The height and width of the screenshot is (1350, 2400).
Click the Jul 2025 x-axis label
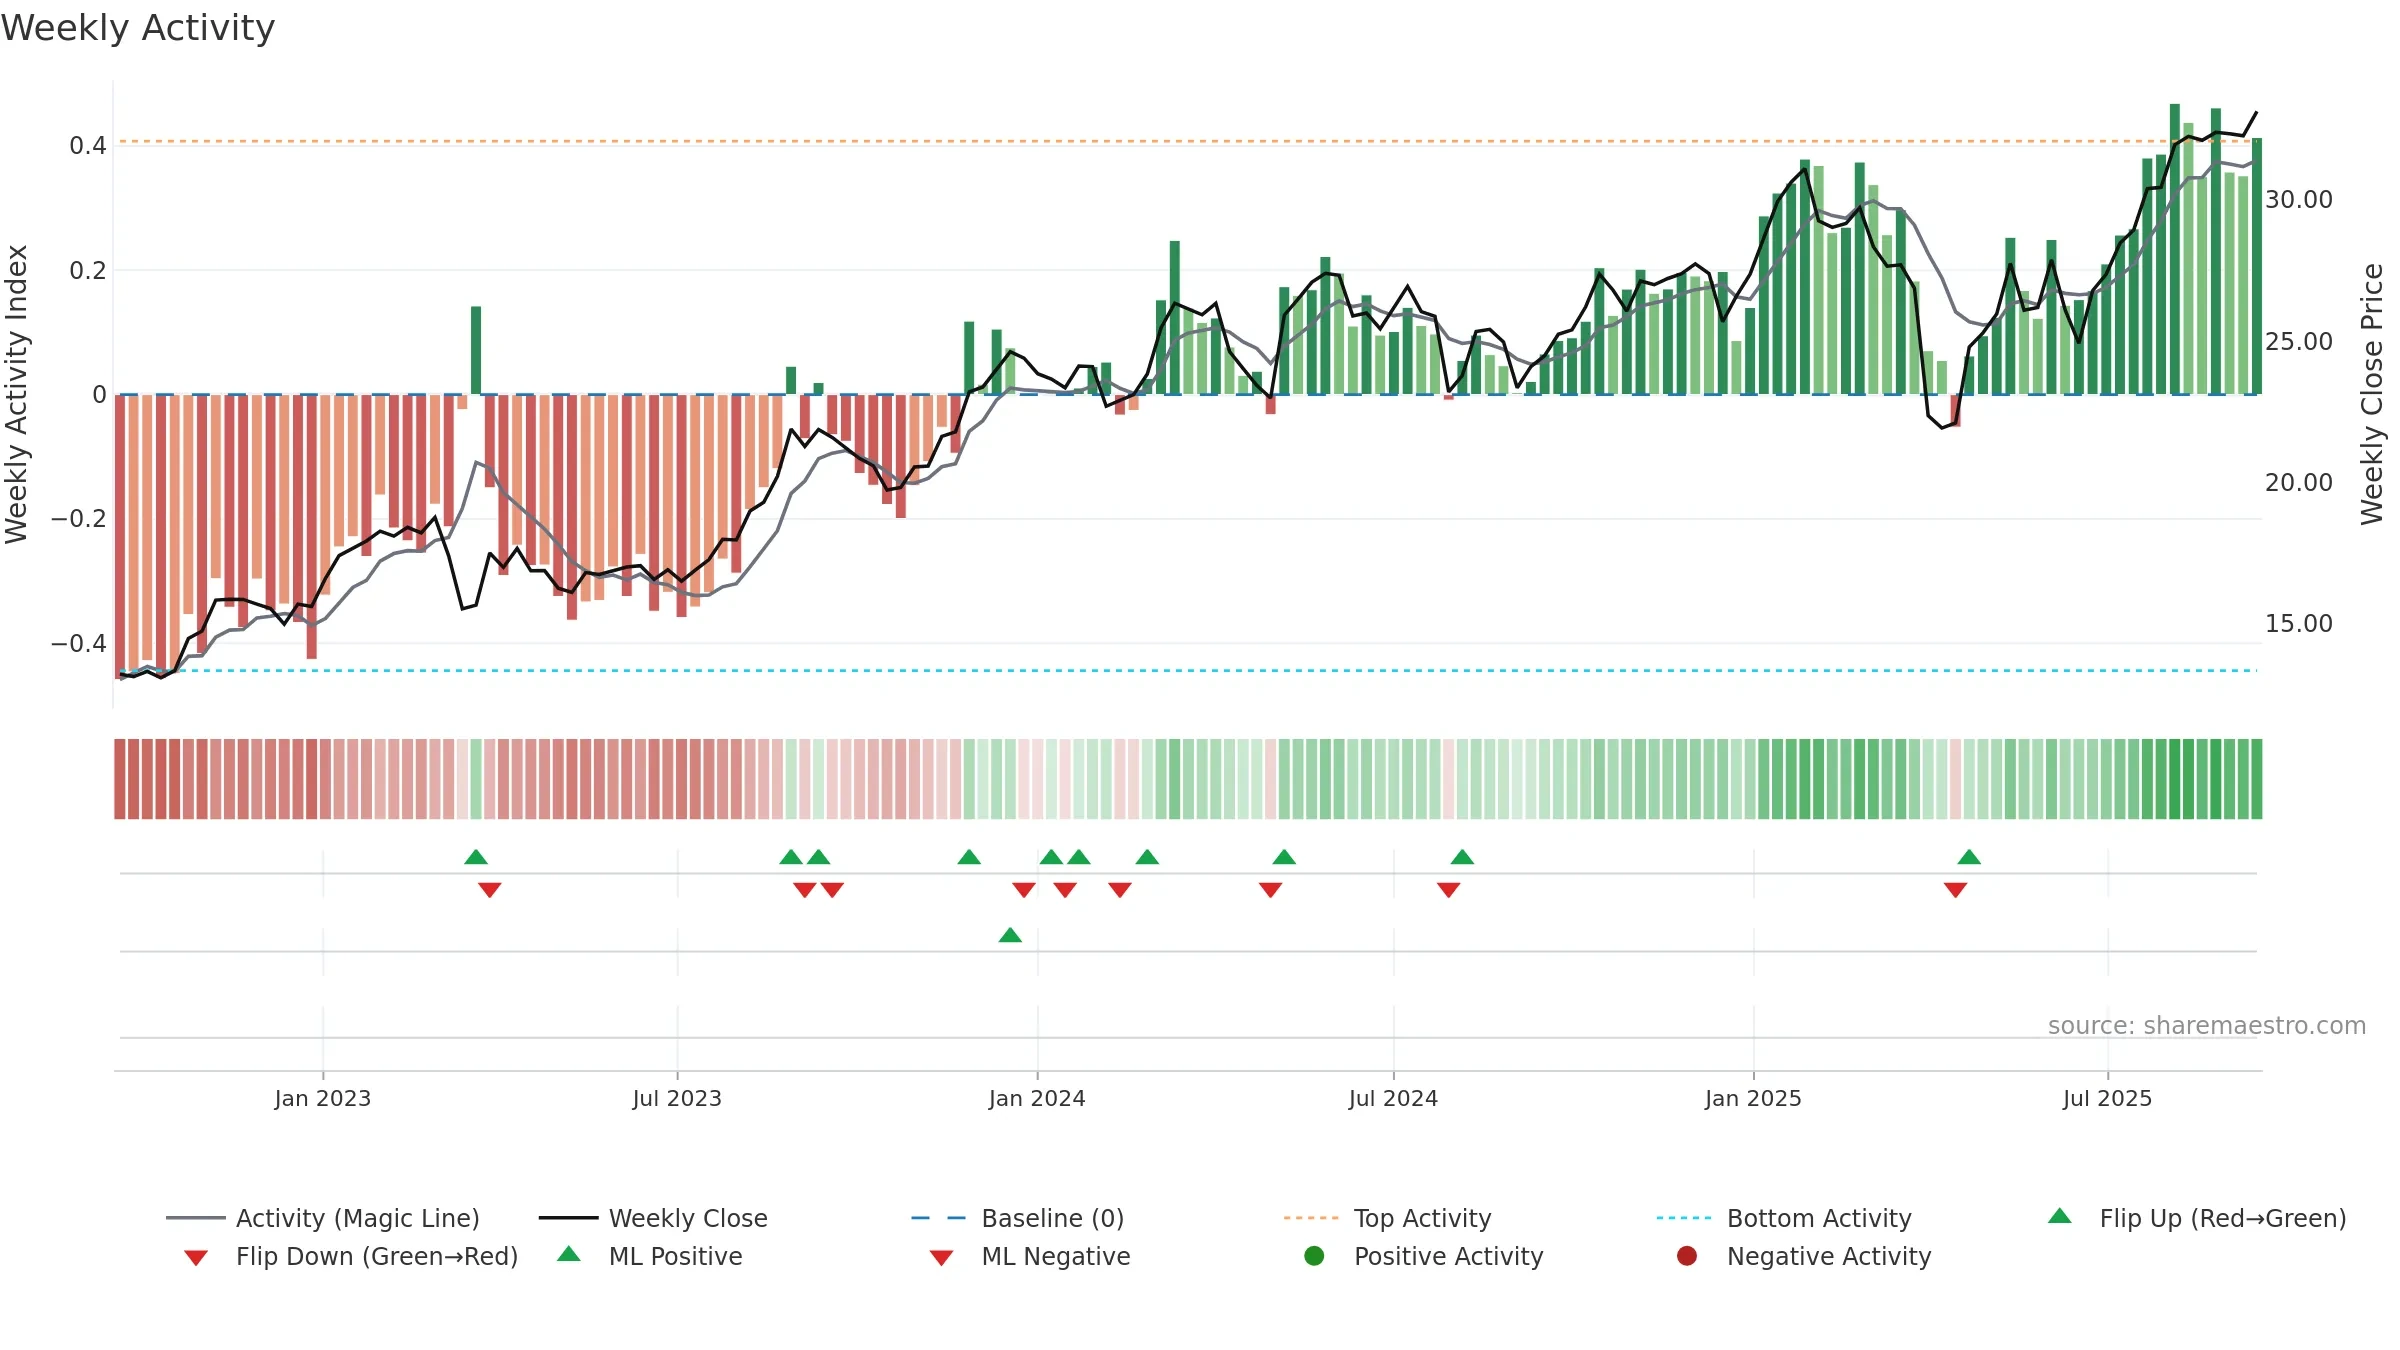[x=2107, y=1098]
